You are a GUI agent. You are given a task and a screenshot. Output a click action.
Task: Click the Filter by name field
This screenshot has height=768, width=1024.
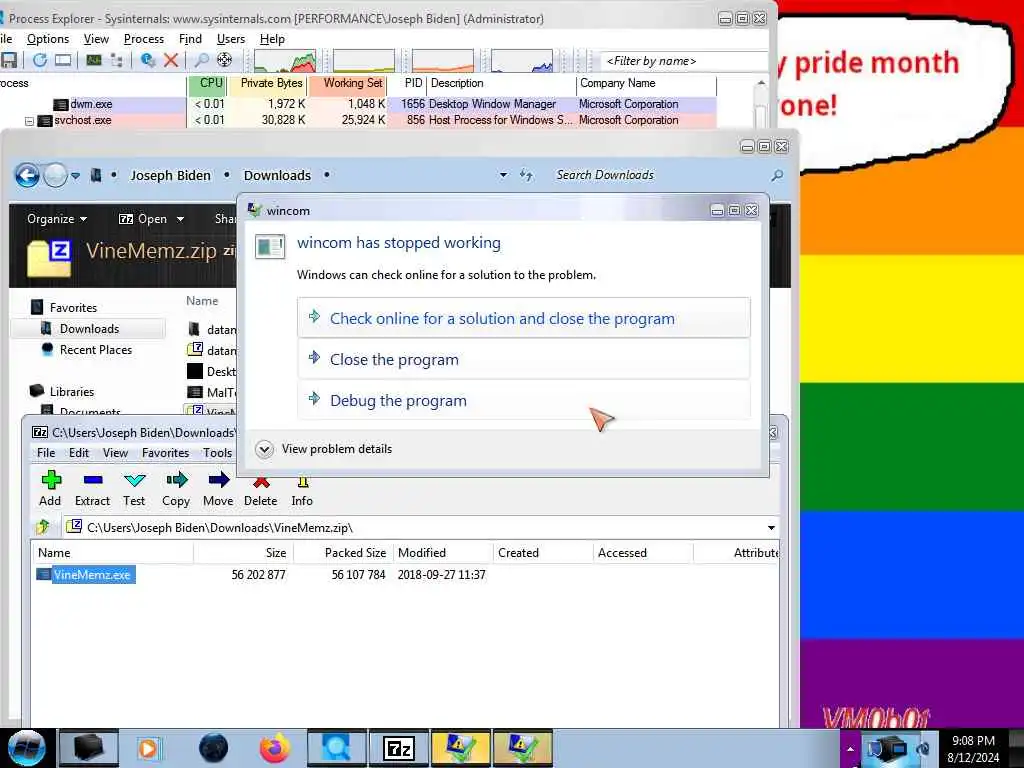pyautogui.click(x=683, y=61)
